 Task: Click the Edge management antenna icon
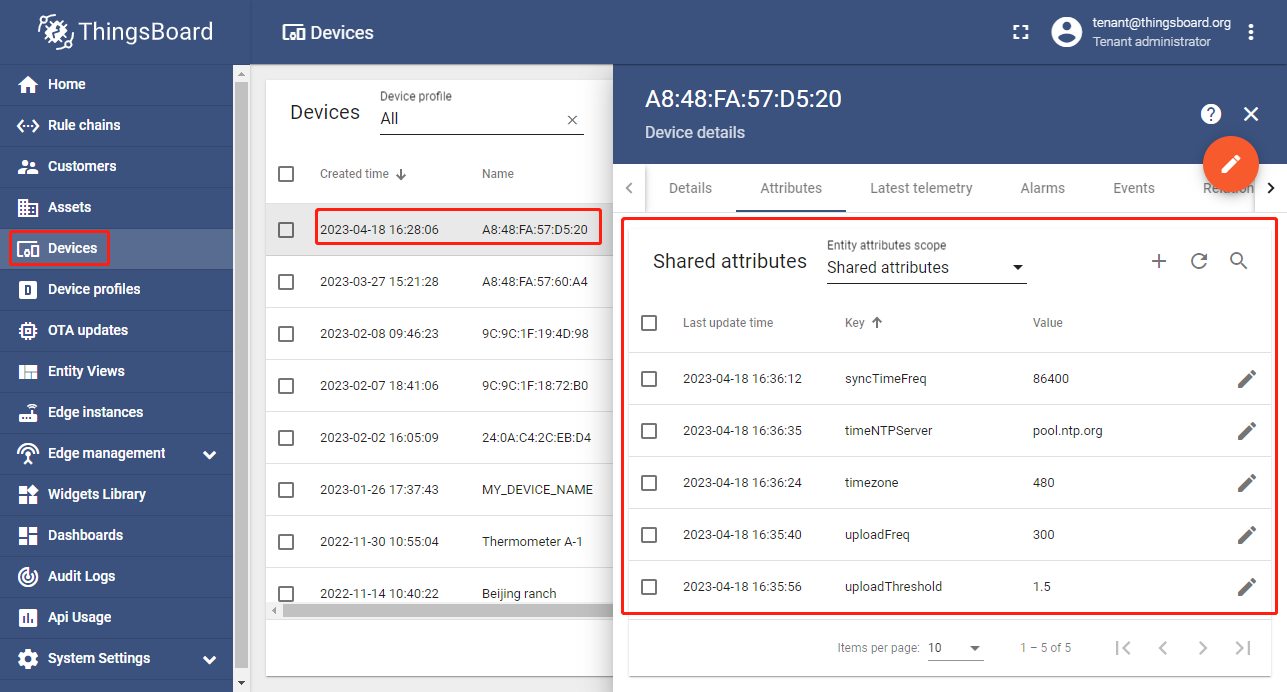tap(28, 453)
